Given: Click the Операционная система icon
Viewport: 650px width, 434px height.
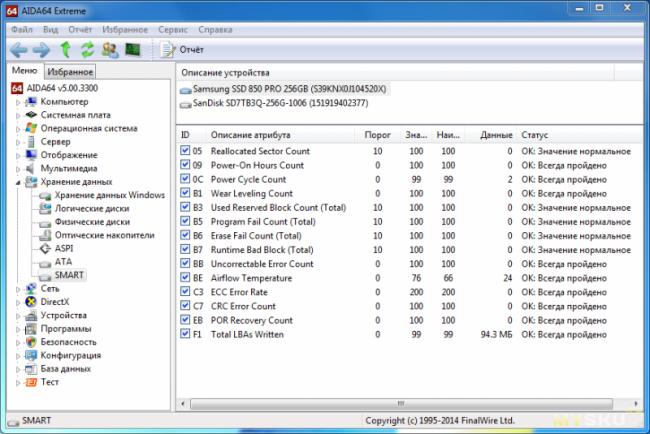Looking at the screenshot, I should click(x=31, y=128).
